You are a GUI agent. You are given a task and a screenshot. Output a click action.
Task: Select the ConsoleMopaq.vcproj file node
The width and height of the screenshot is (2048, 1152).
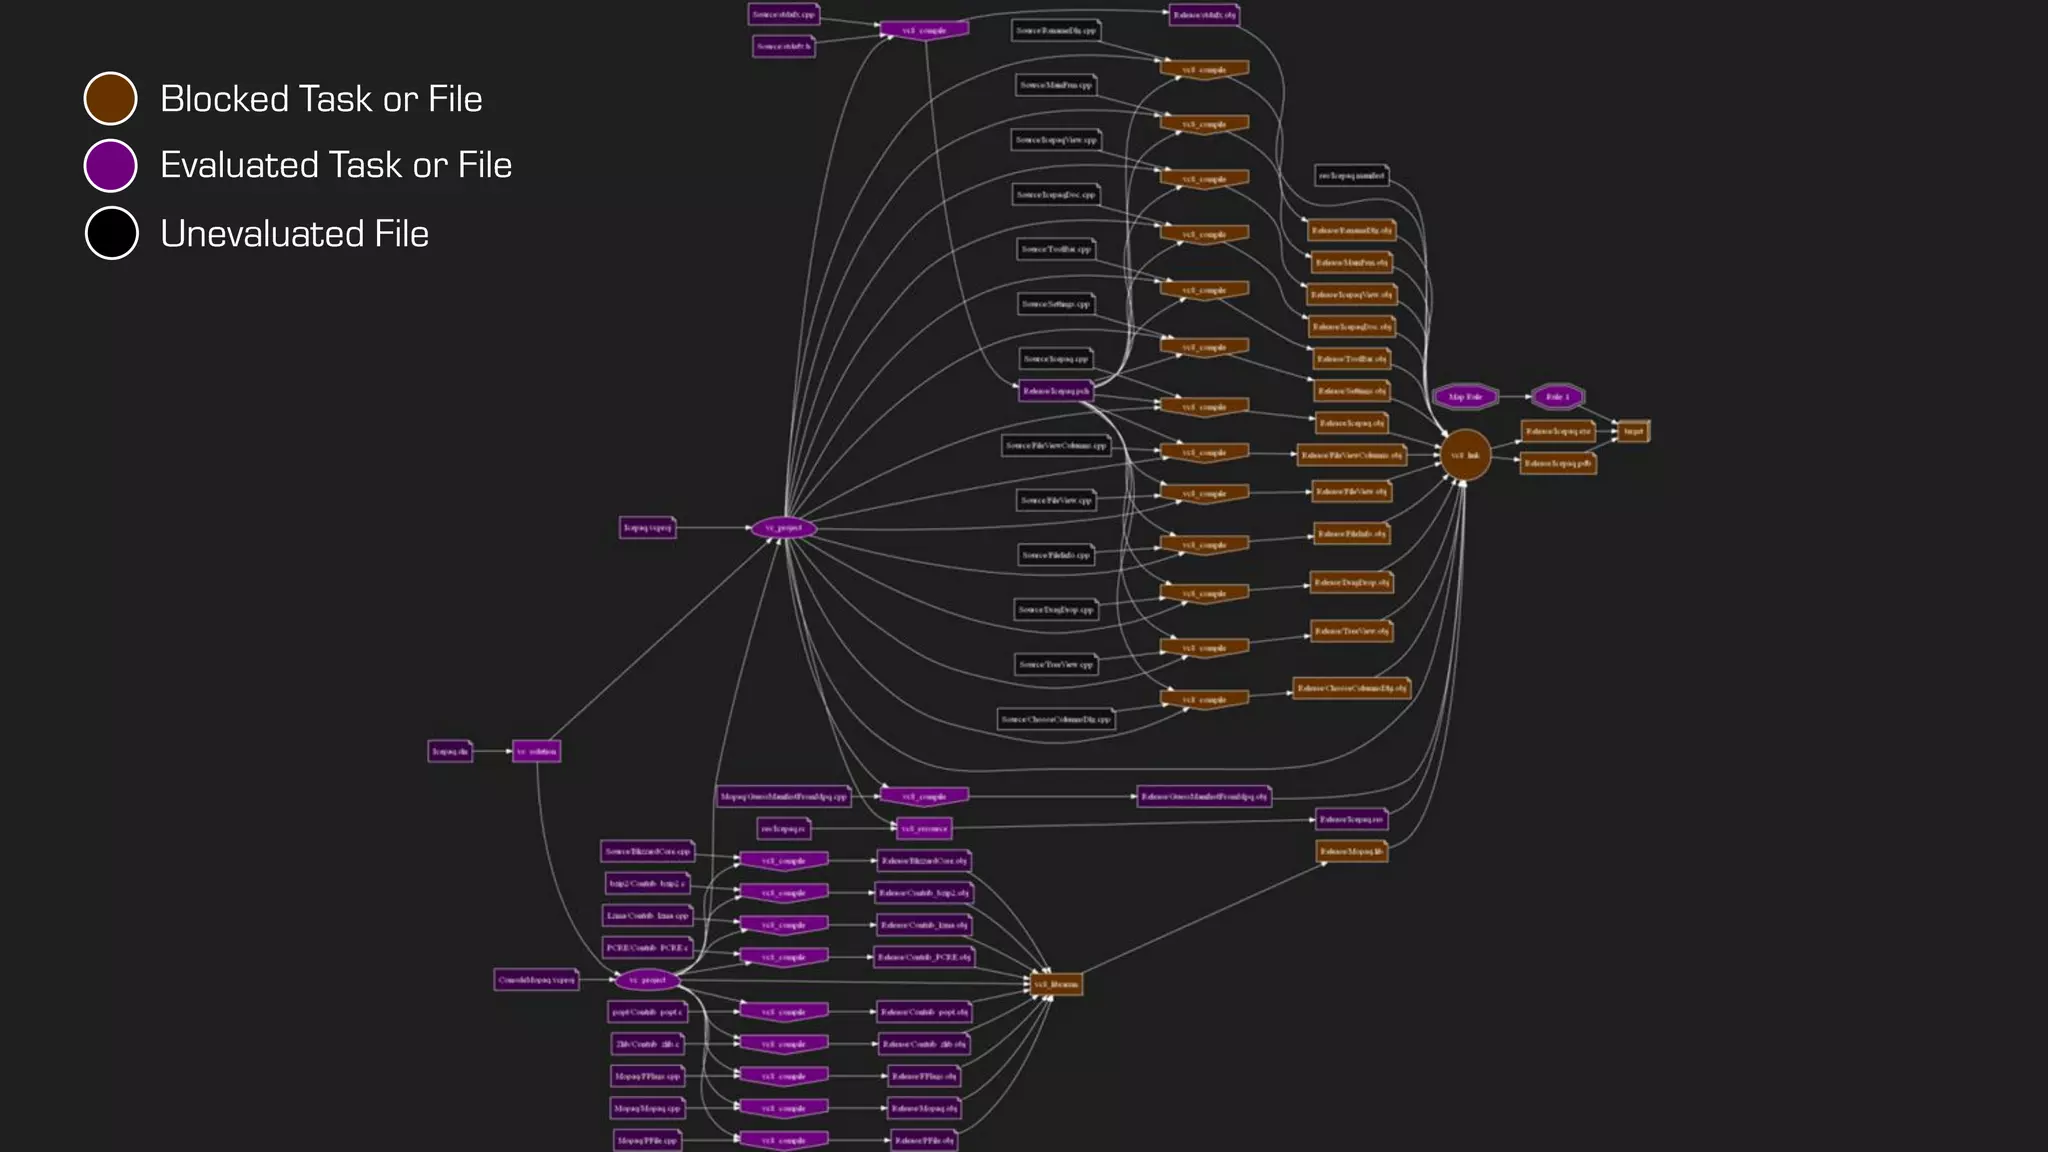point(537,980)
